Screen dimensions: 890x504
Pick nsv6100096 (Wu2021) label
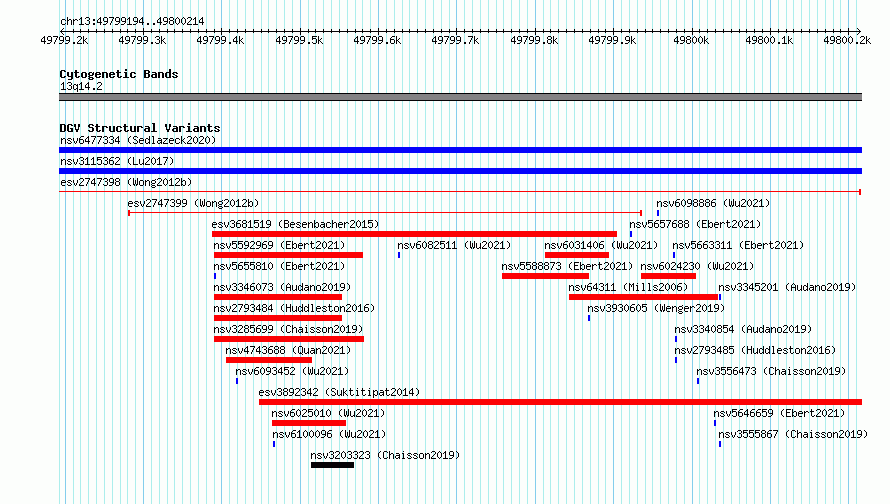coord(329,434)
